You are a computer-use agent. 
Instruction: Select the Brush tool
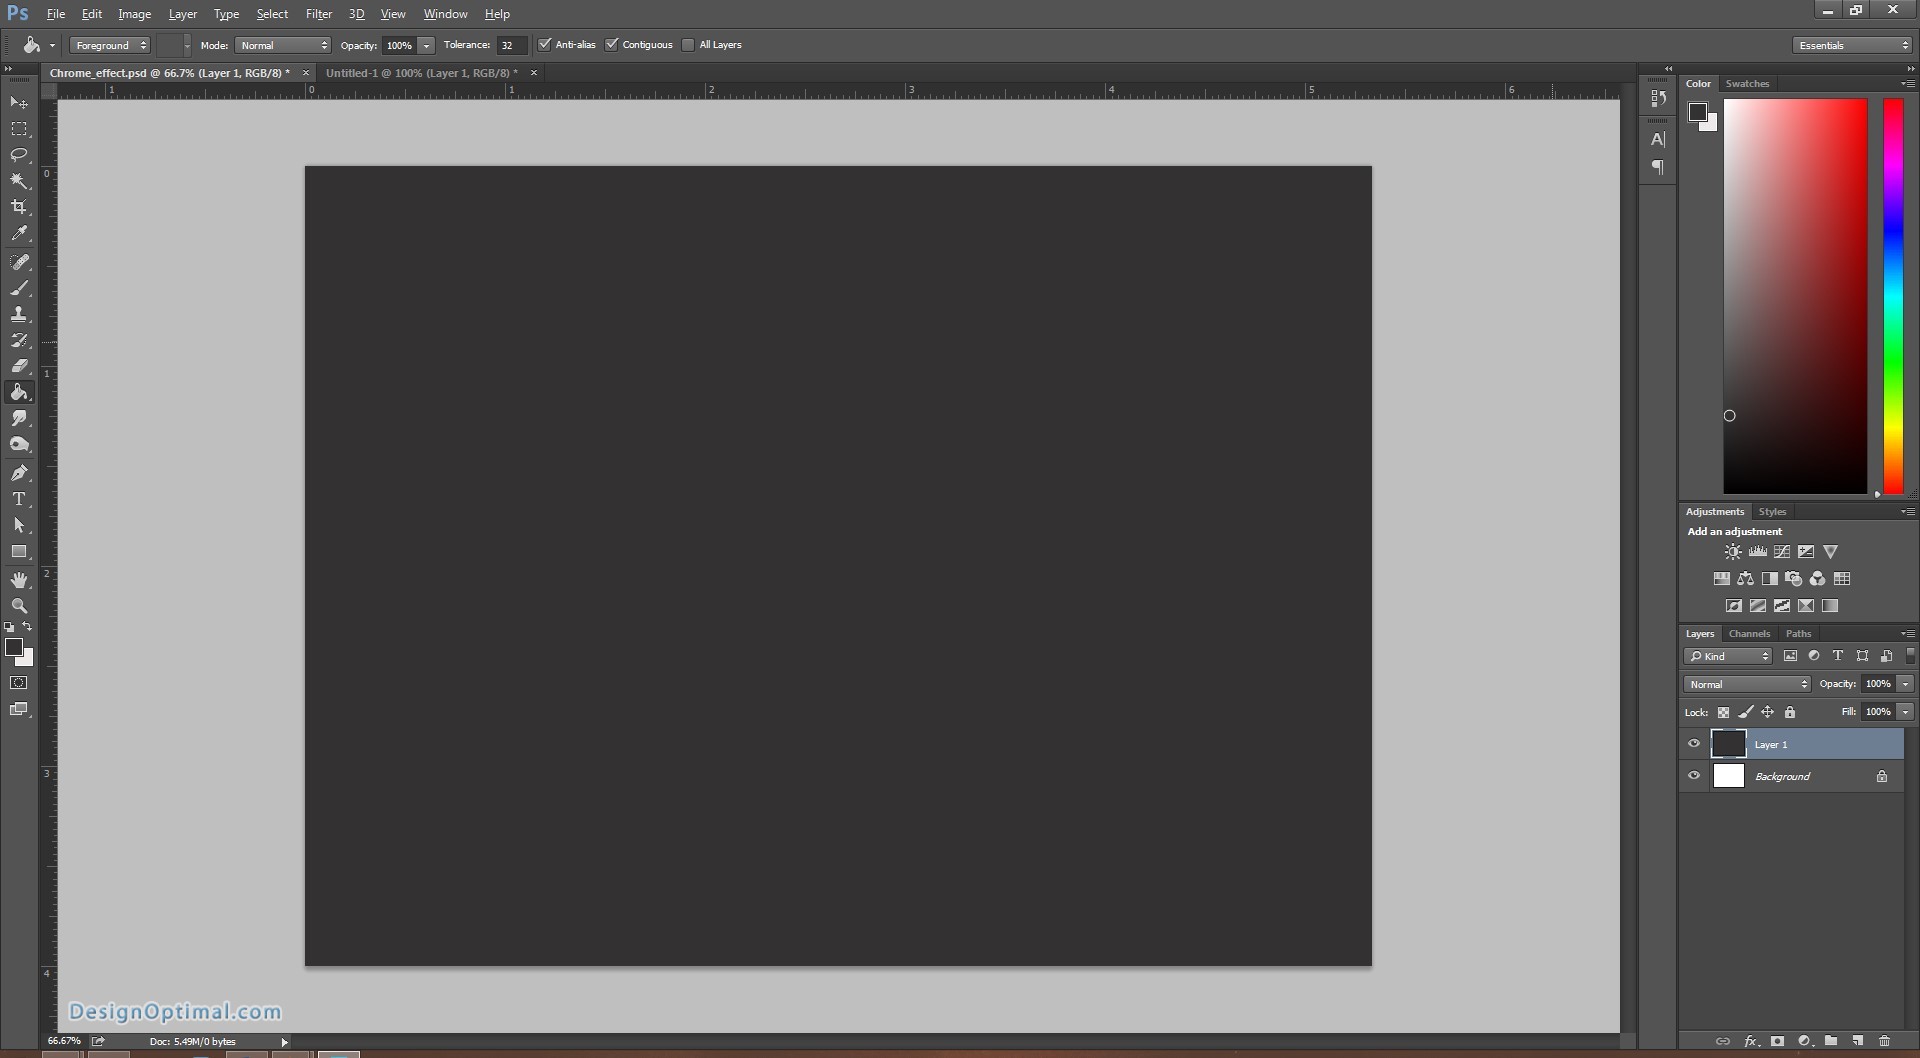pos(19,288)
